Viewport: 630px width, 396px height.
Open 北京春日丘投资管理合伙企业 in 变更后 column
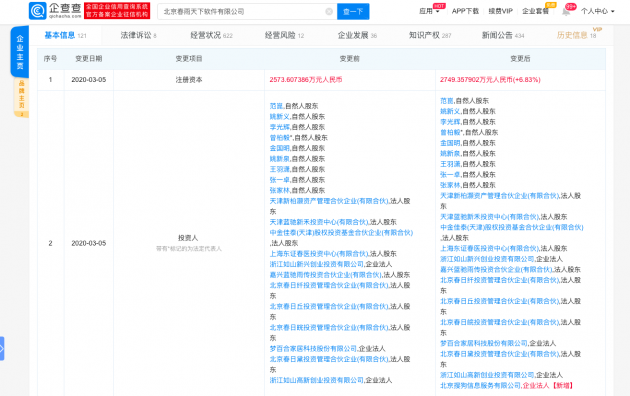pyautogui.click(x=500, y=301)
